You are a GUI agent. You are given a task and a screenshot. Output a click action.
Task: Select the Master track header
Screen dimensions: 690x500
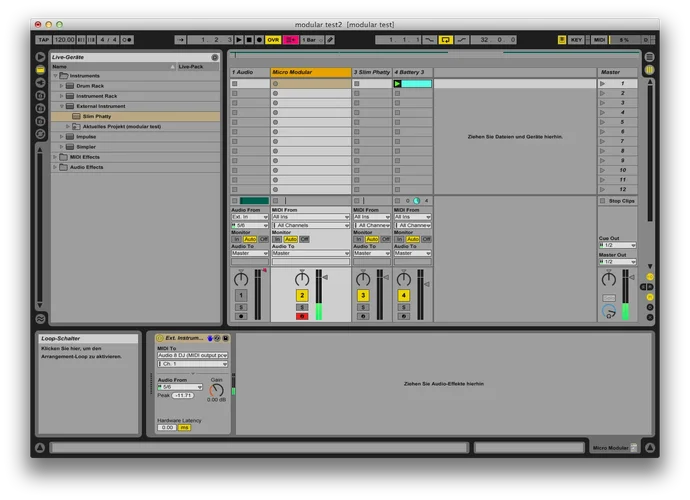point(617,72)
